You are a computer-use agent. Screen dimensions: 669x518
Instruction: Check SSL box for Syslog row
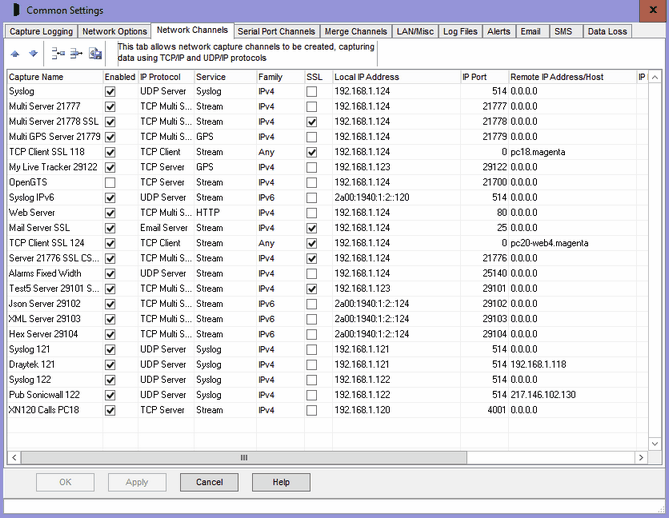[x=313, y=91]
